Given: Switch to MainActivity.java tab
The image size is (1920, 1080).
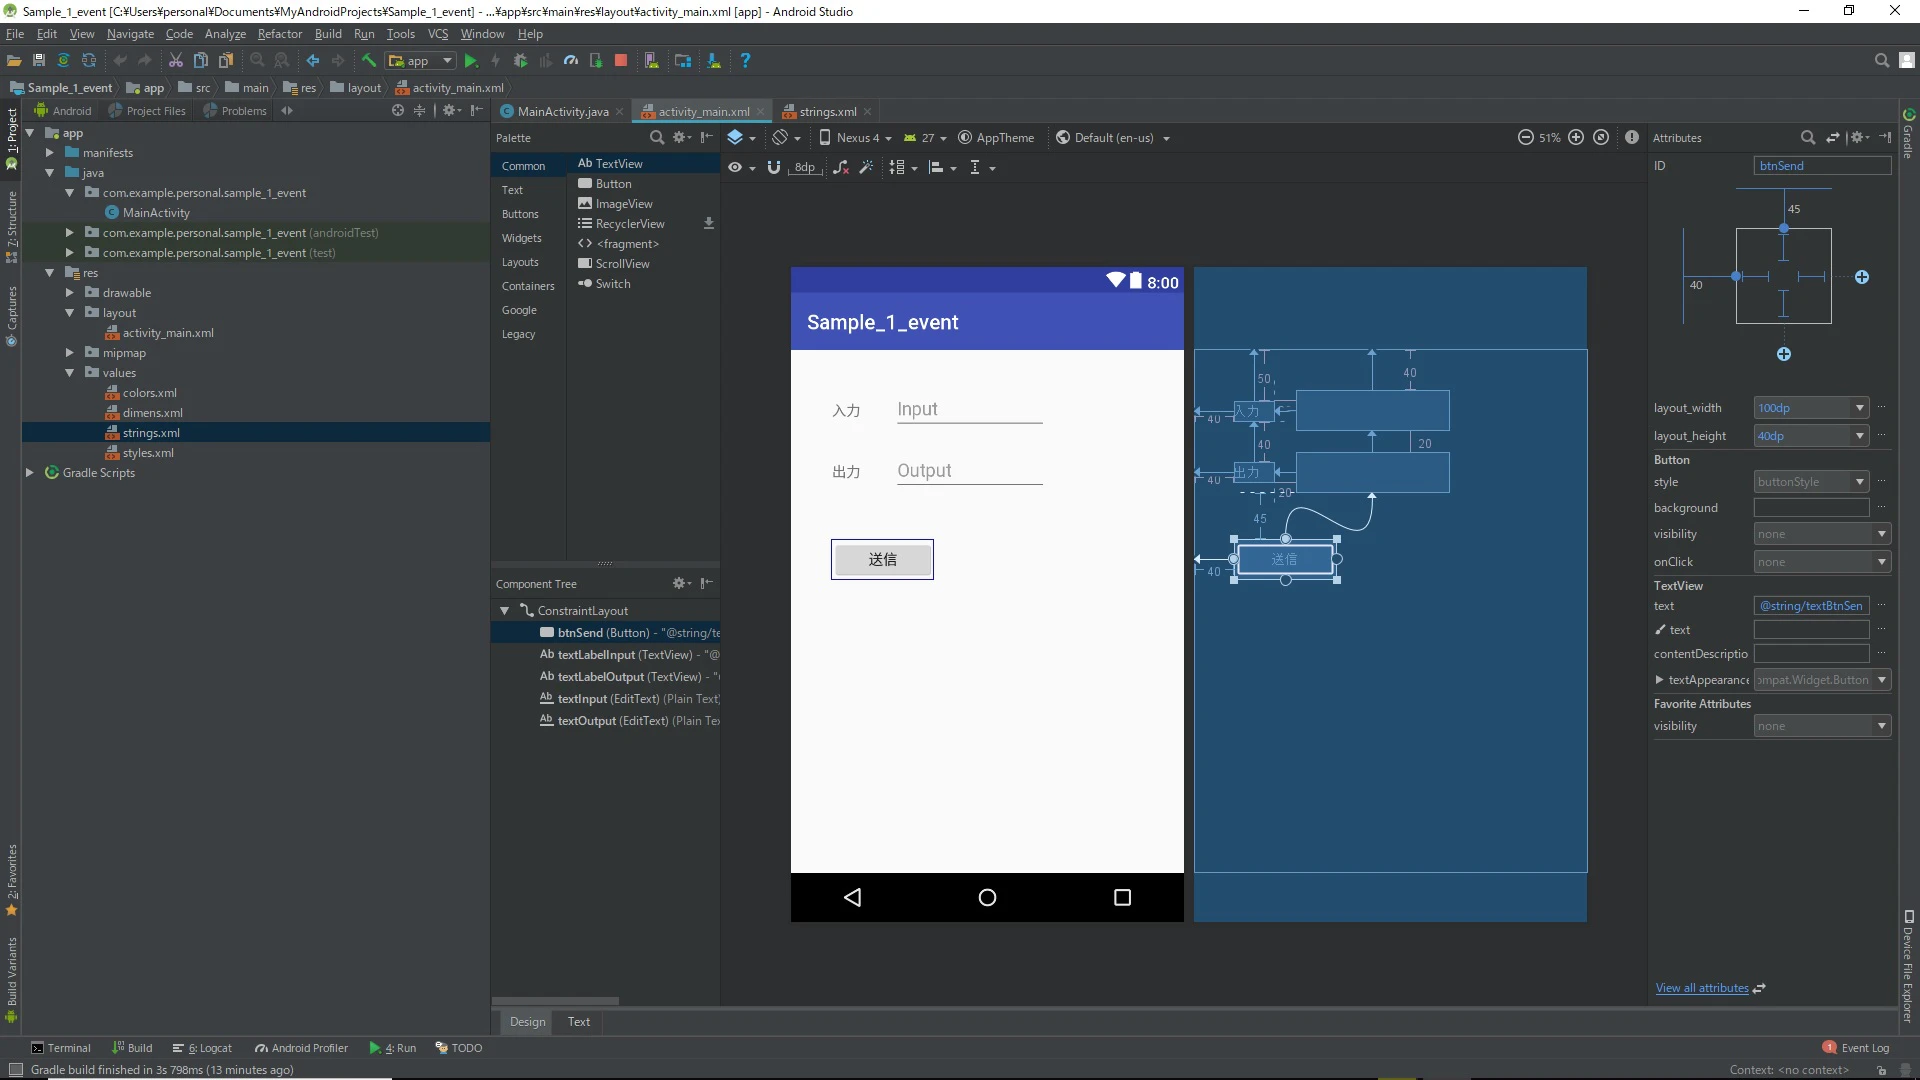Looking at the screenshot, I should pyautogui.click(x=562, y=112).
